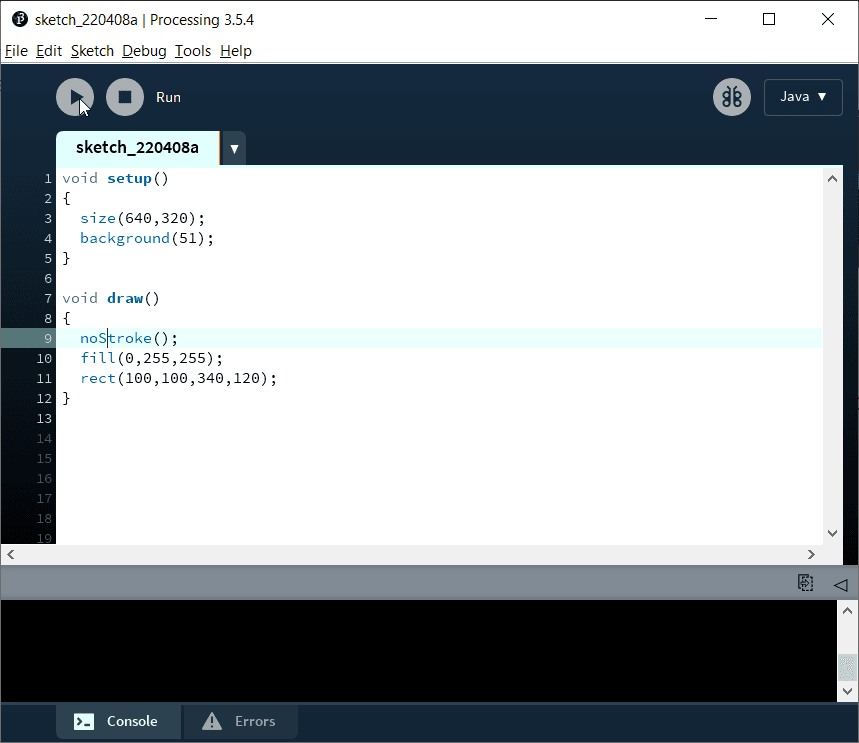Image resolution: width=859 pixels, height=743 pixels.
Task: Click the Processing logo in title bar
Action: [20, 19]
